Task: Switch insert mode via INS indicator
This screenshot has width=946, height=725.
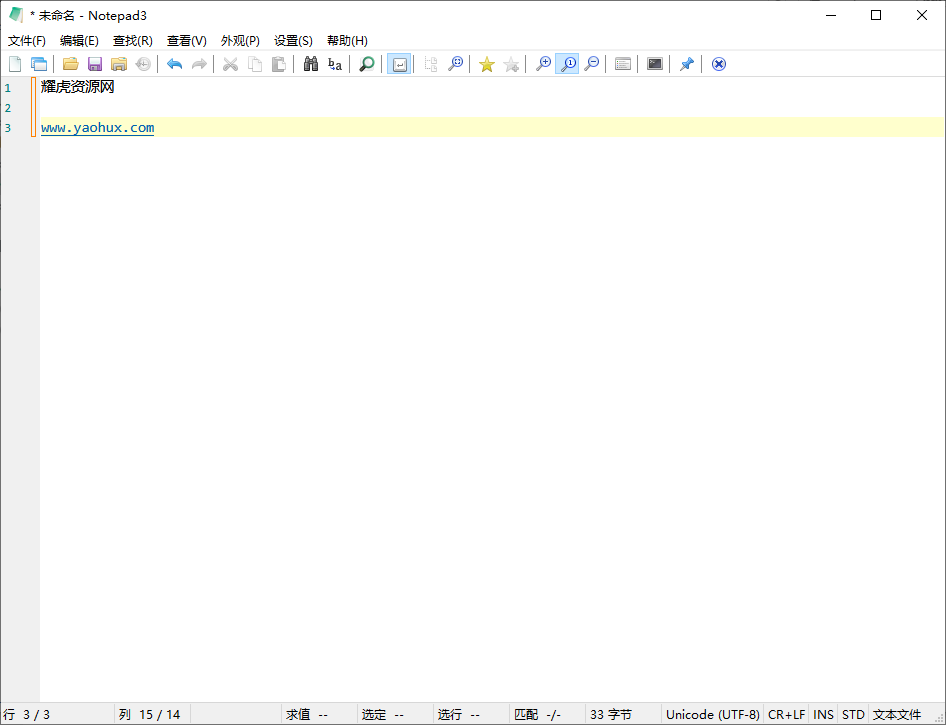Action: coord(823,714)
